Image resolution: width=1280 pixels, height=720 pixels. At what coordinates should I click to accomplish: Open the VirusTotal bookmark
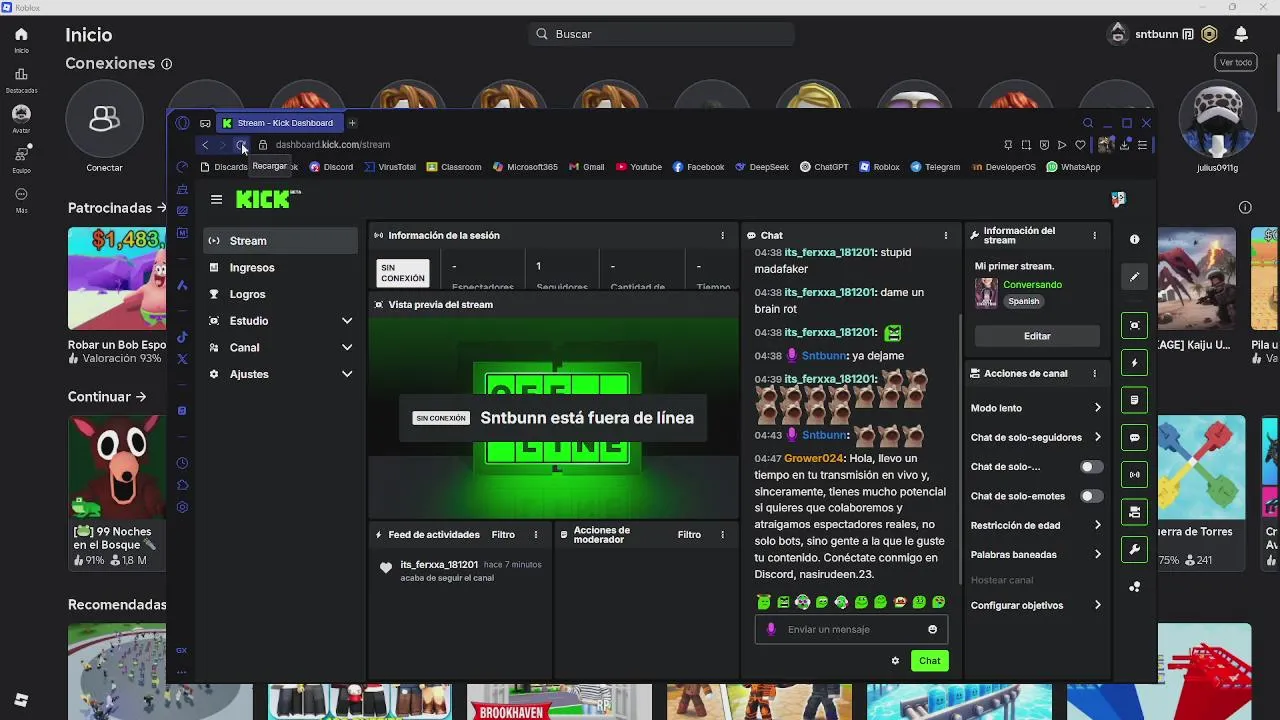[390, 167]
